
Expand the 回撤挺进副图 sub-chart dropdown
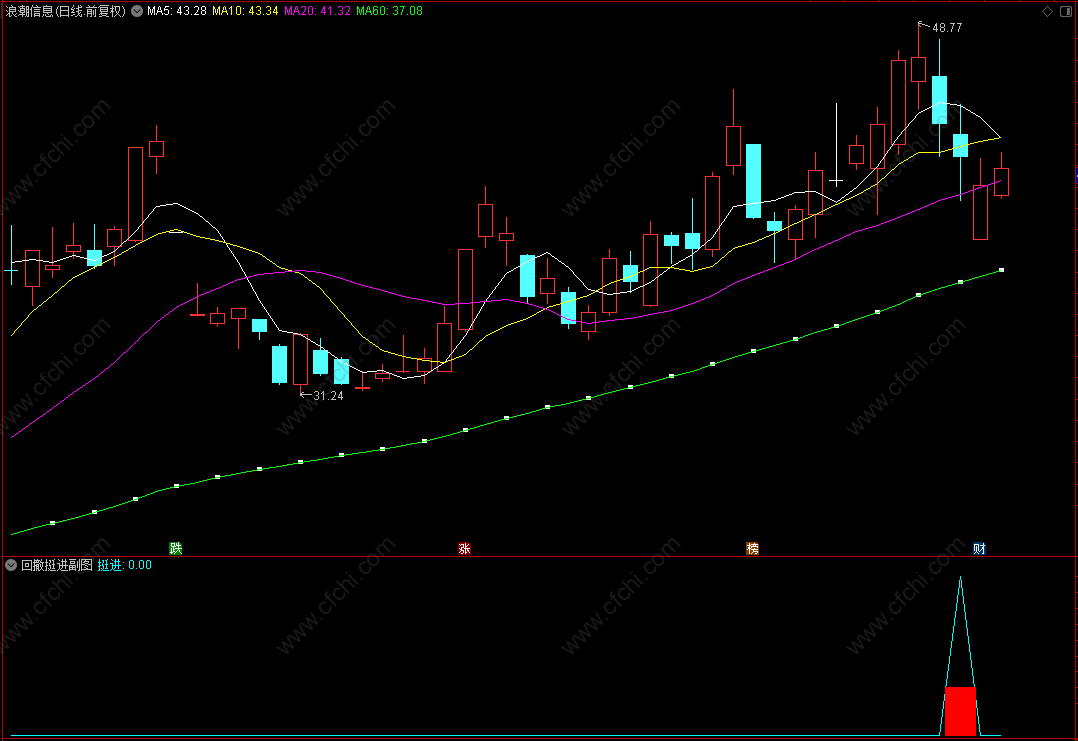click(x=11, y=565)
